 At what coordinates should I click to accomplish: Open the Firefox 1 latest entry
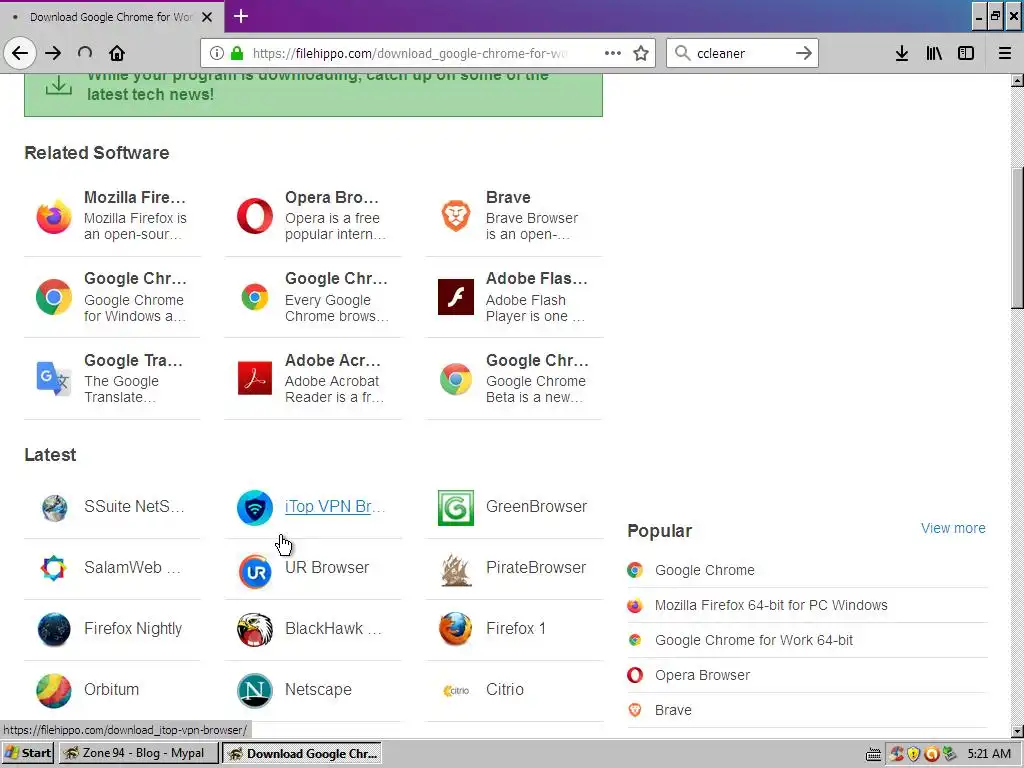(514, 628)
